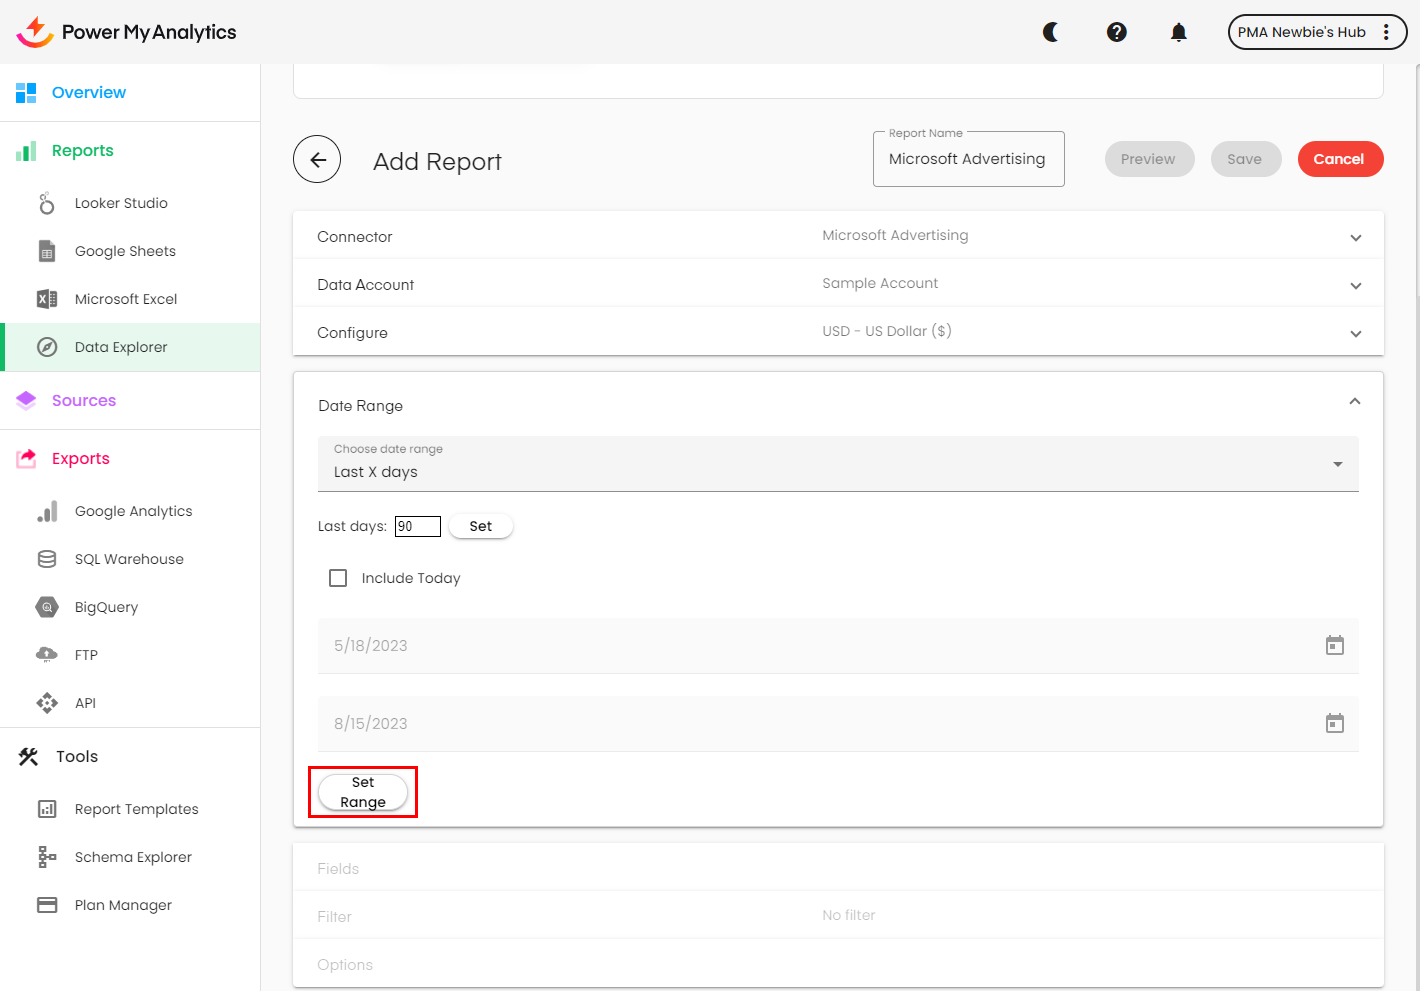This screenshot has height=991, width=1420.
Task: Select Schema Explorer in Tools
Action: 133,857
